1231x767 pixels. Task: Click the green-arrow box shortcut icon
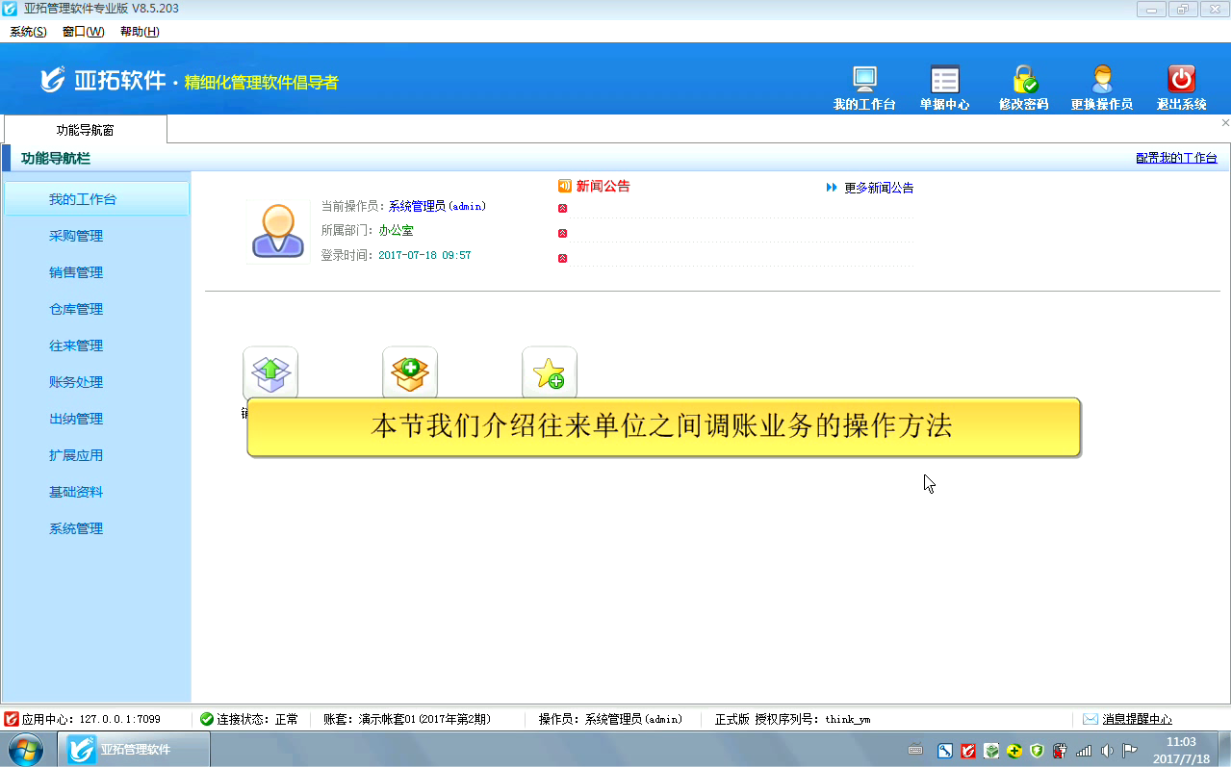[270, 373]
